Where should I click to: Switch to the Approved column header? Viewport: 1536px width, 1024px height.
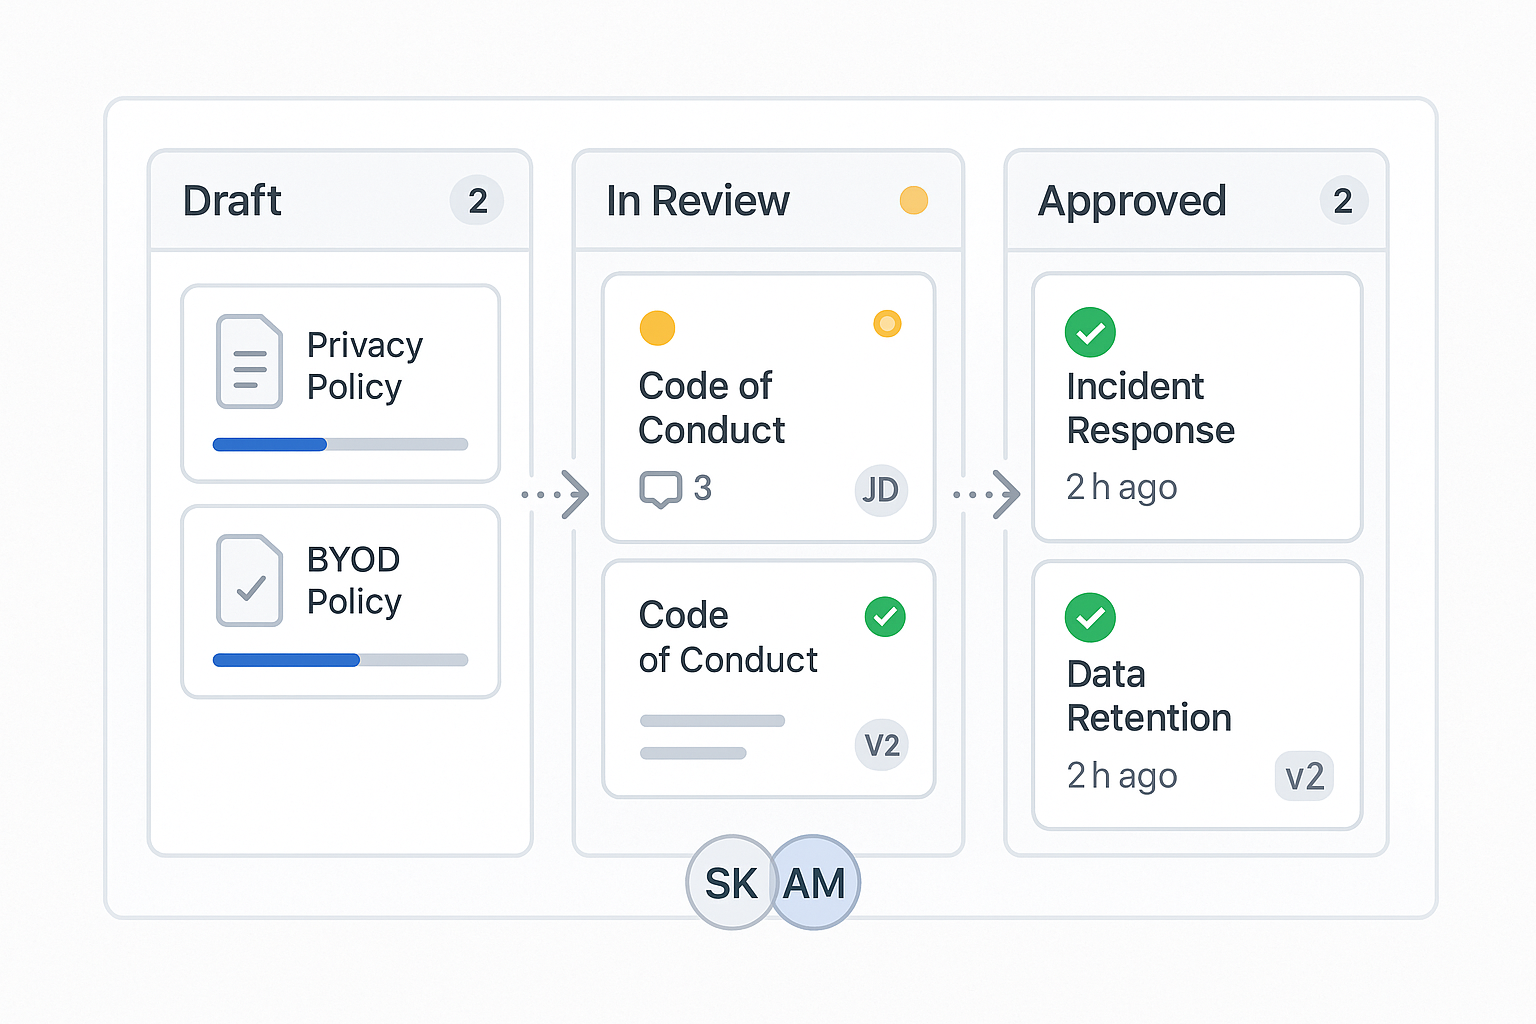1132,201
